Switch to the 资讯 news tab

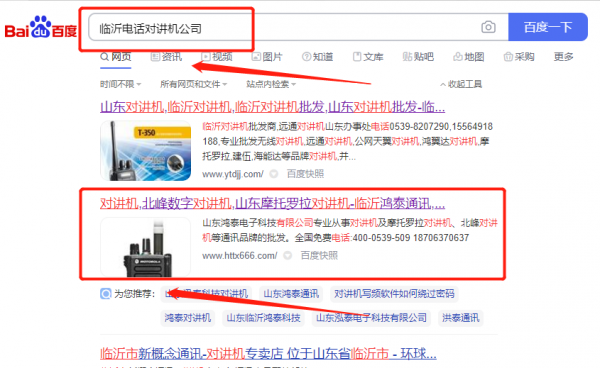point(166,57)
